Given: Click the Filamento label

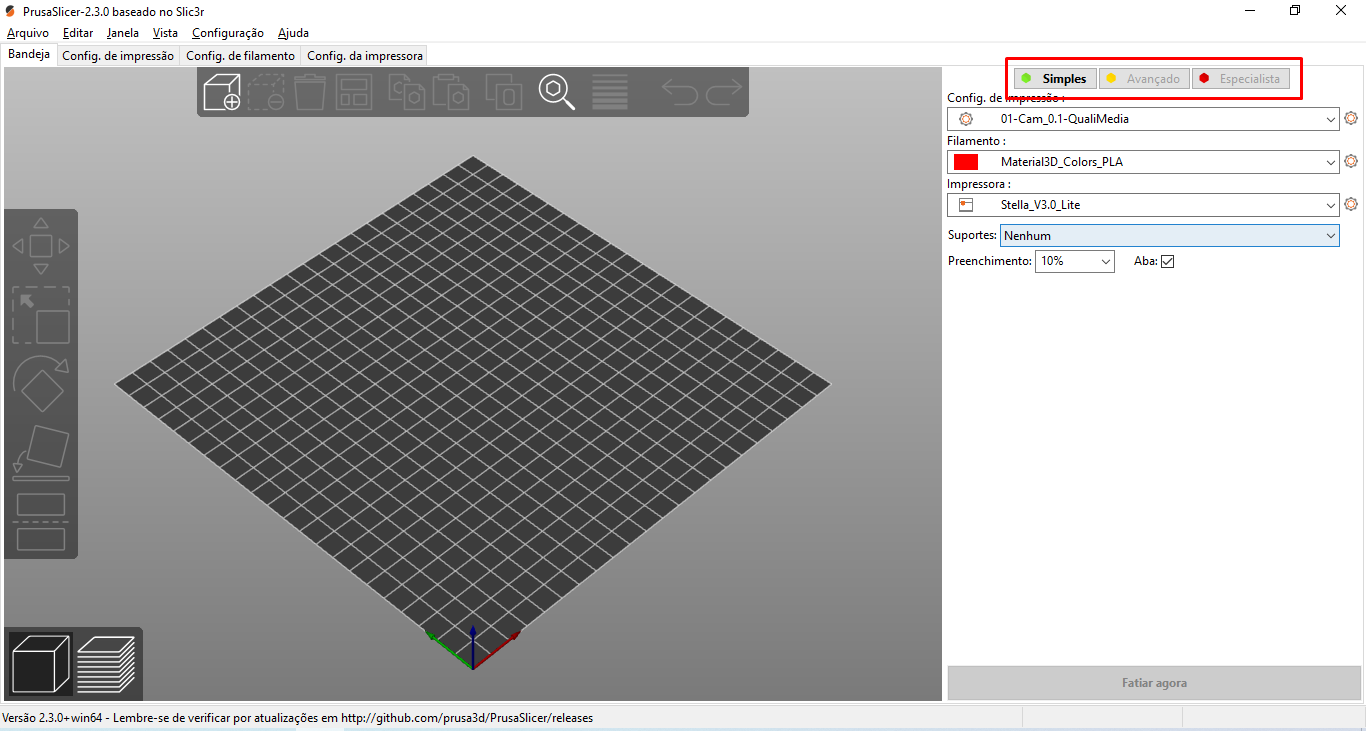Looking at the screenshot, I should coord(976,141).
